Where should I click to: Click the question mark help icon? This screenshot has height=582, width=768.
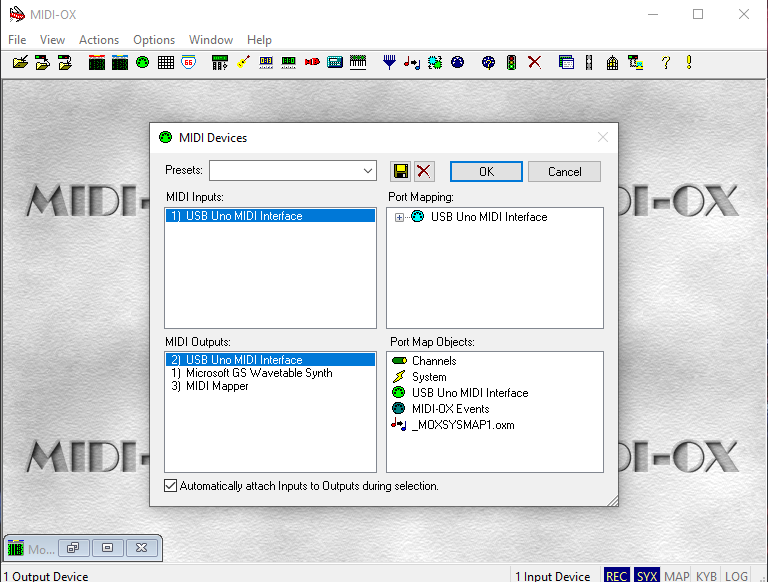tap(666, 63)
